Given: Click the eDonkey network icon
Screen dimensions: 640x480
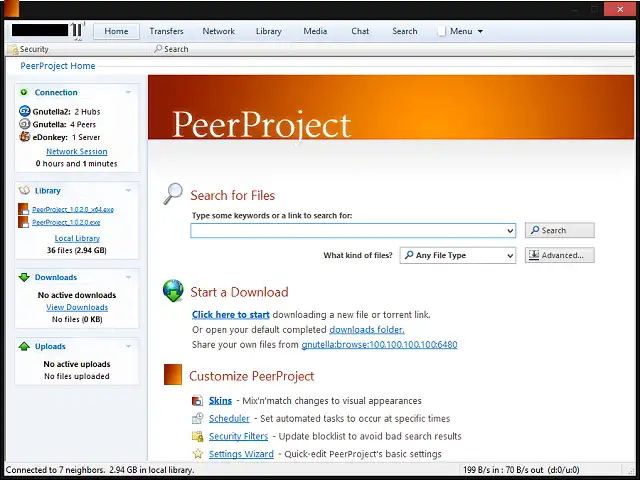Looking at the screenshot, I should pyautogui.click(x=24, y=137).
